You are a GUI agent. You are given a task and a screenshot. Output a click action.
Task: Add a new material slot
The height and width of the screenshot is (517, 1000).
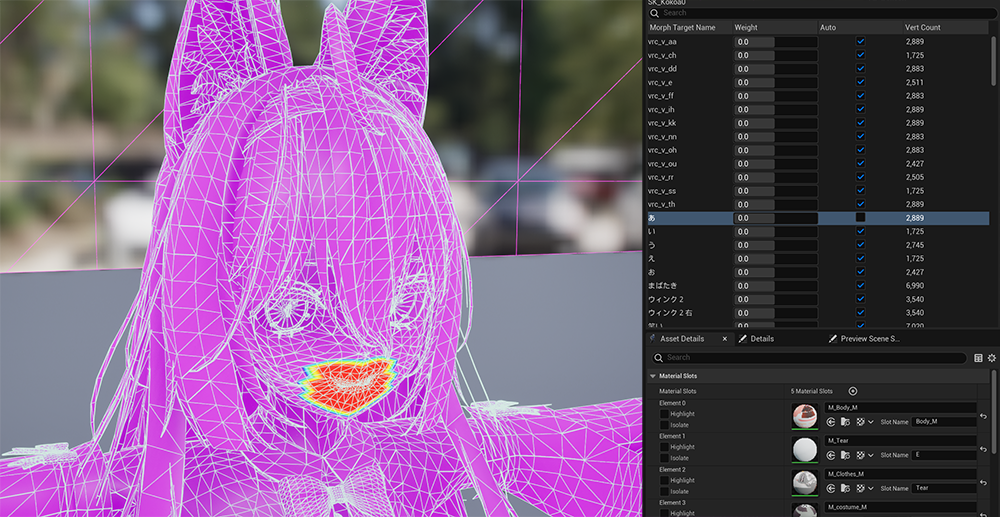click(x=853, y=391)
